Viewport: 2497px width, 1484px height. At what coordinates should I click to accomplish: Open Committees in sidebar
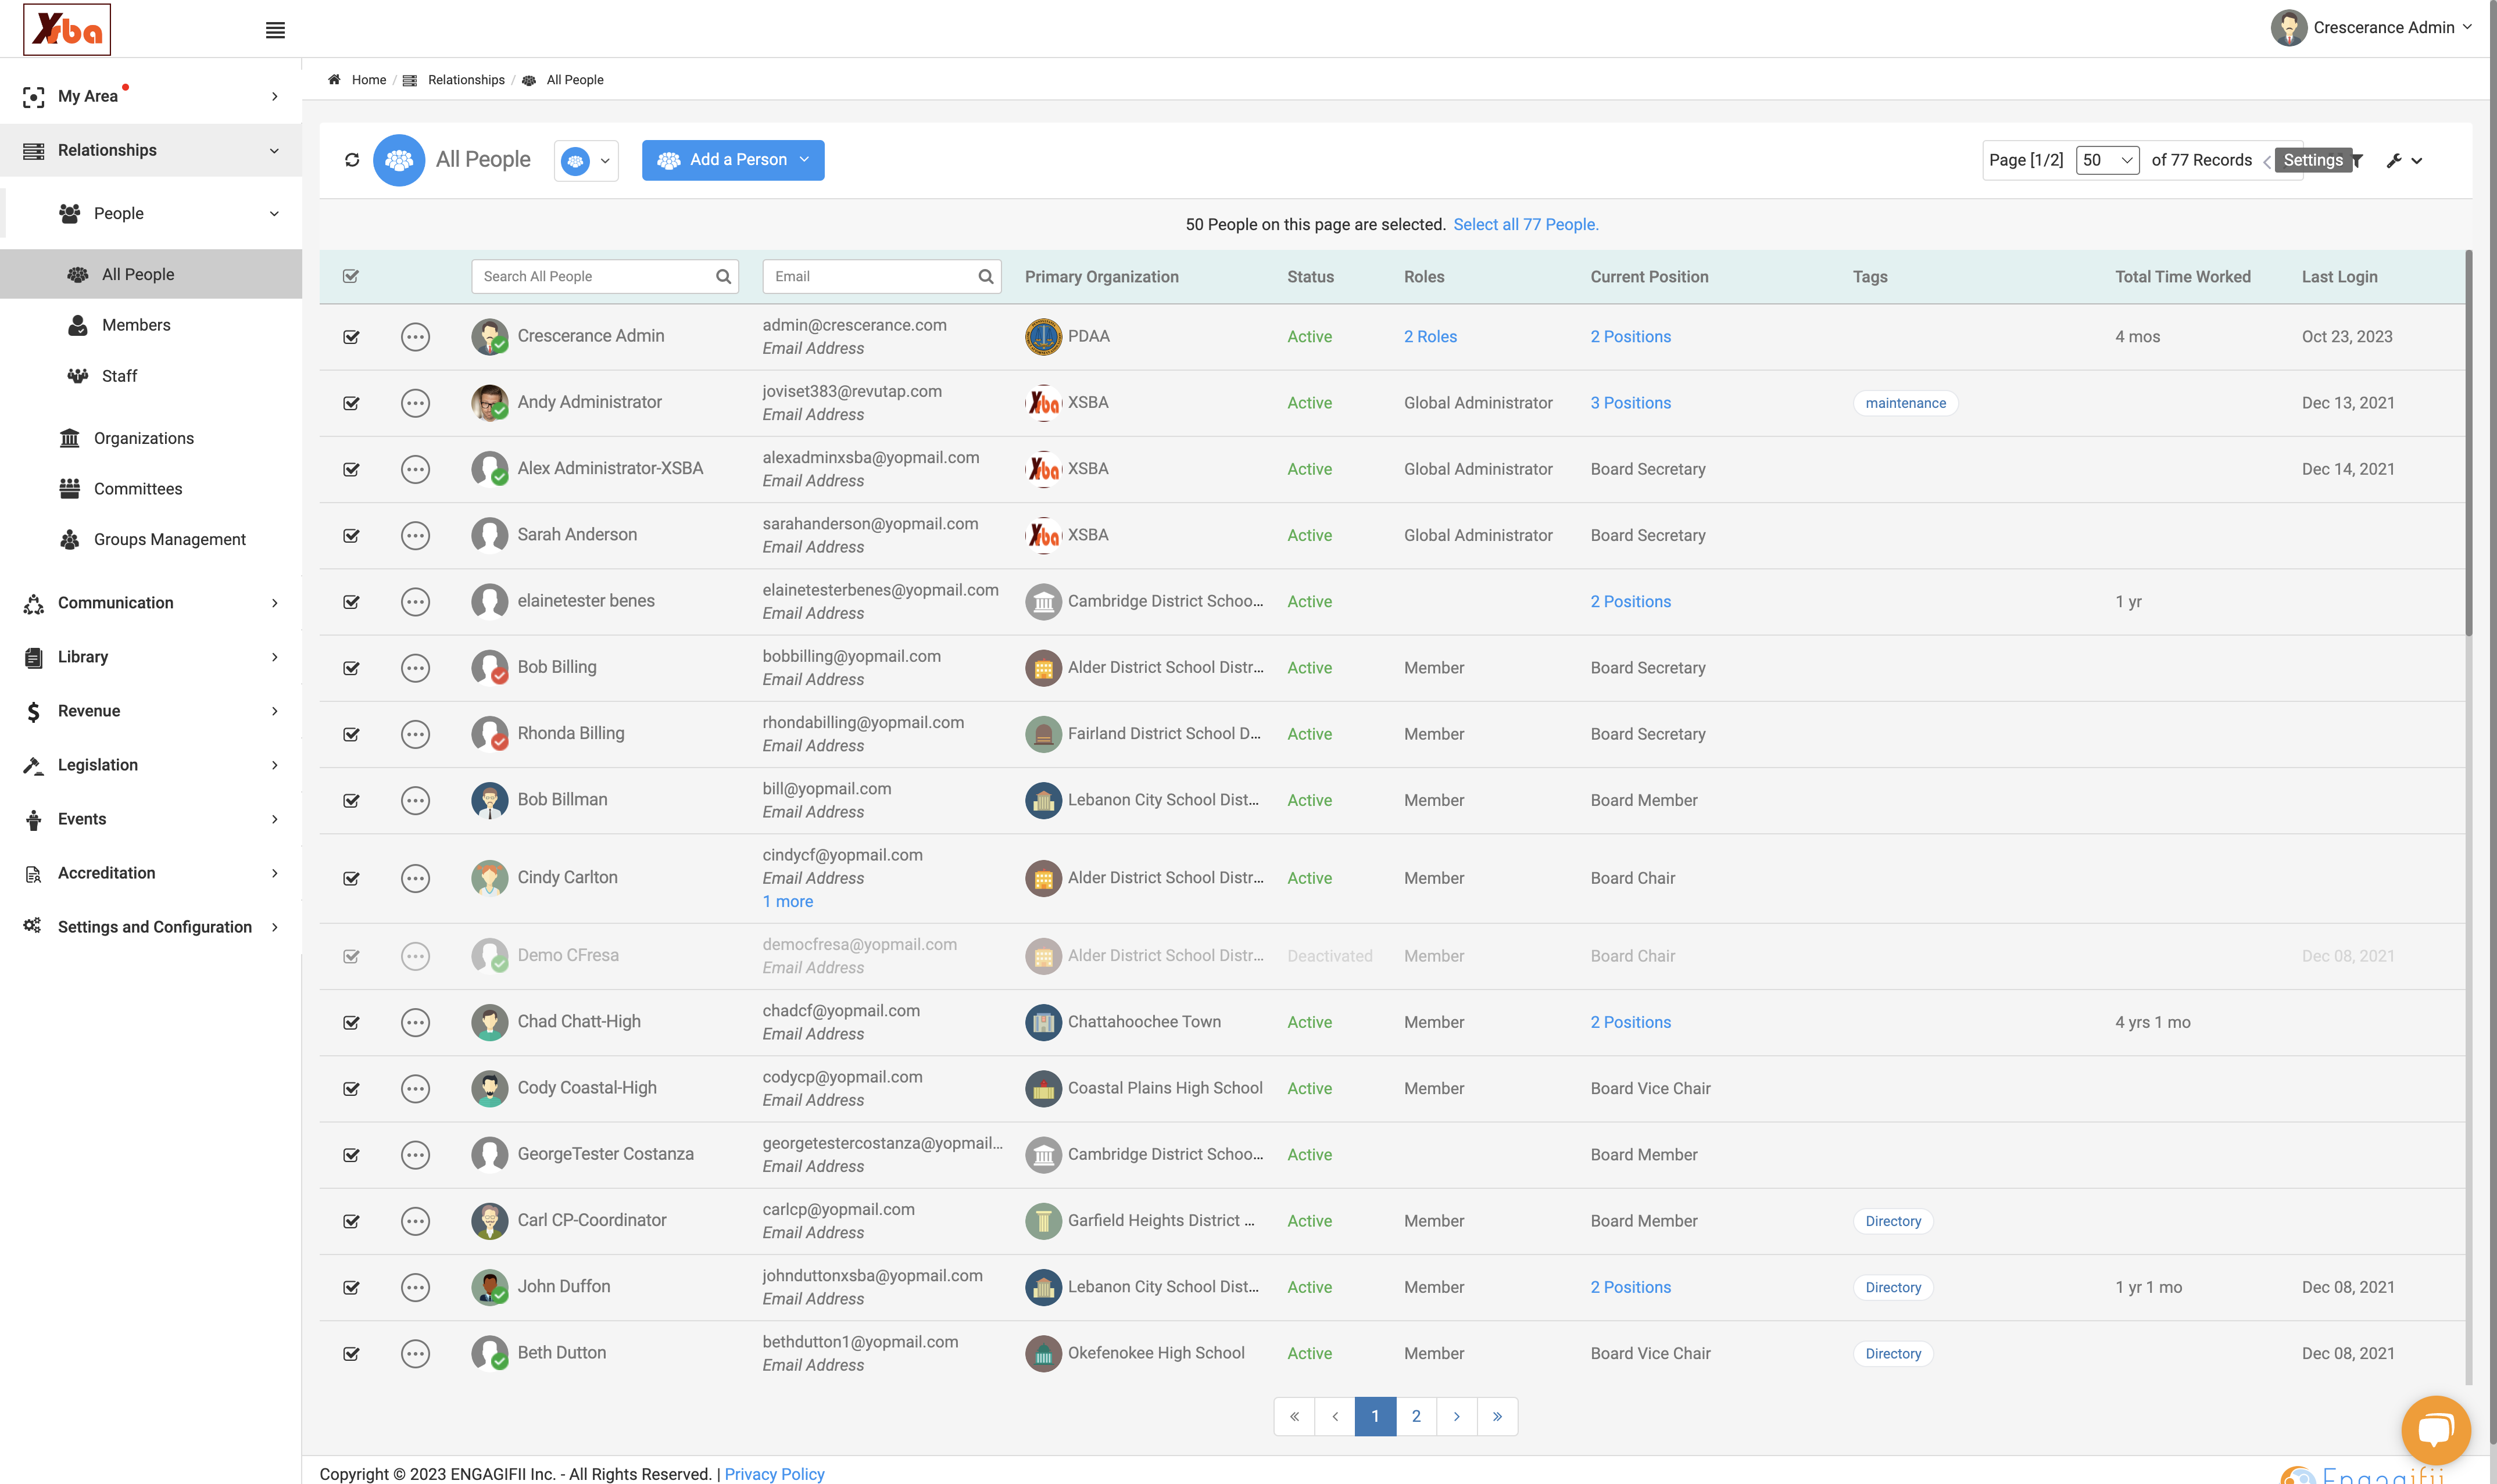pos(138,489)
